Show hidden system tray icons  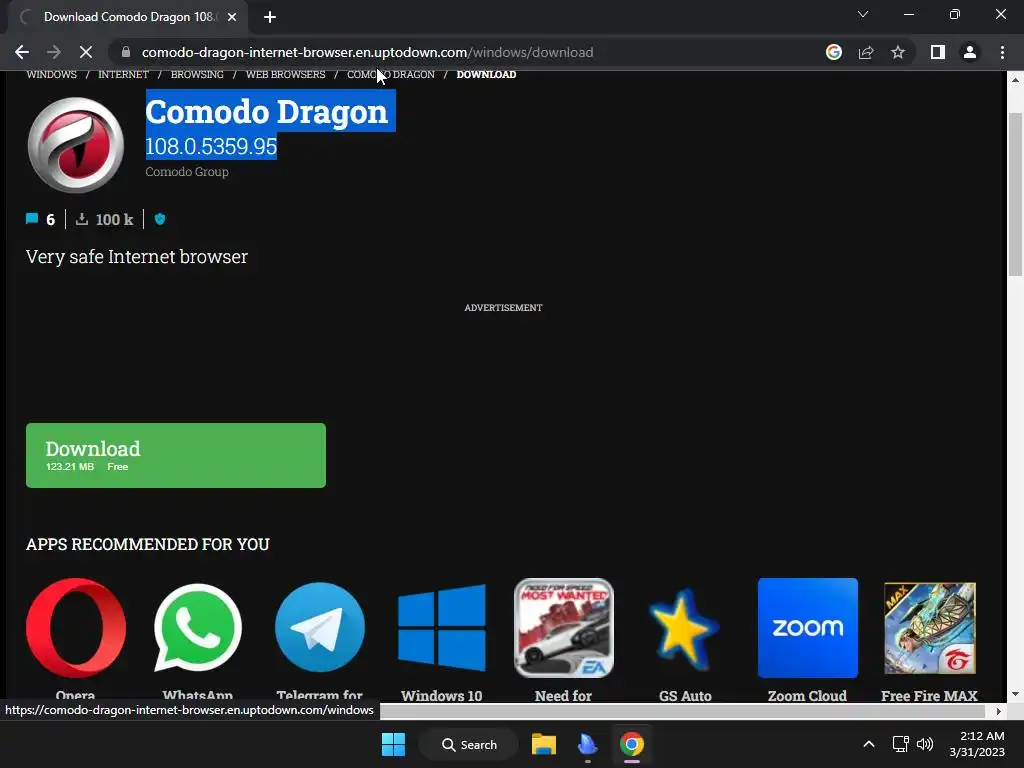click(869, 744)
